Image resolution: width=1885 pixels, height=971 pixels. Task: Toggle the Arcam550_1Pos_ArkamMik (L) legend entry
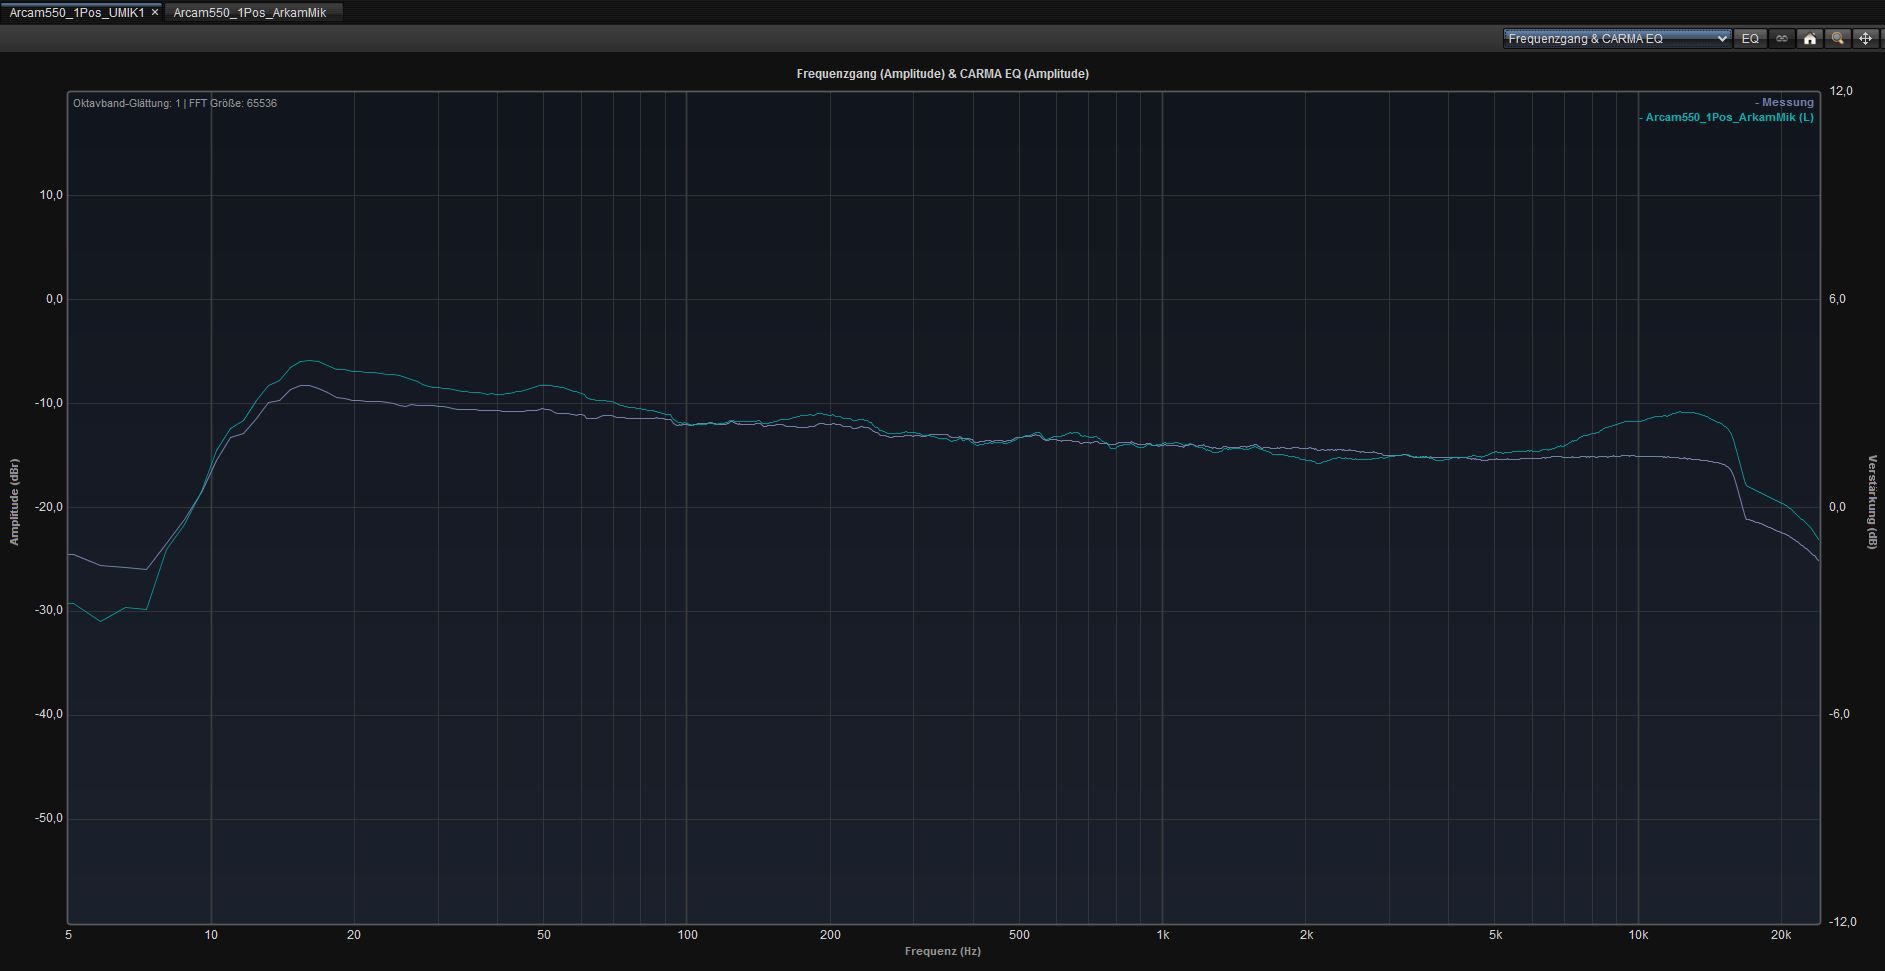pos(1728,117)
